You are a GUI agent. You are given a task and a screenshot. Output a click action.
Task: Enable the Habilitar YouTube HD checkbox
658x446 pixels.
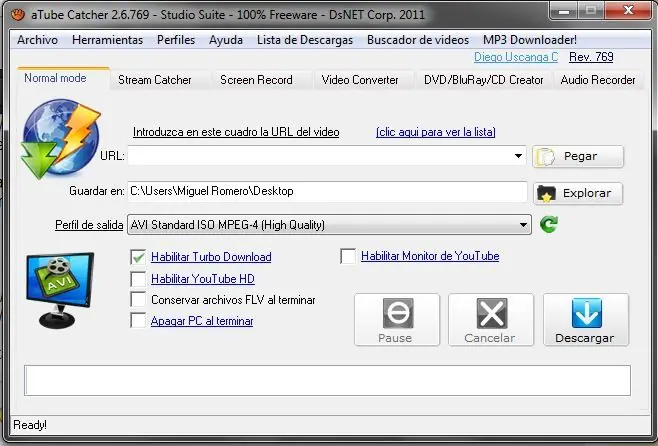(138, 279)
